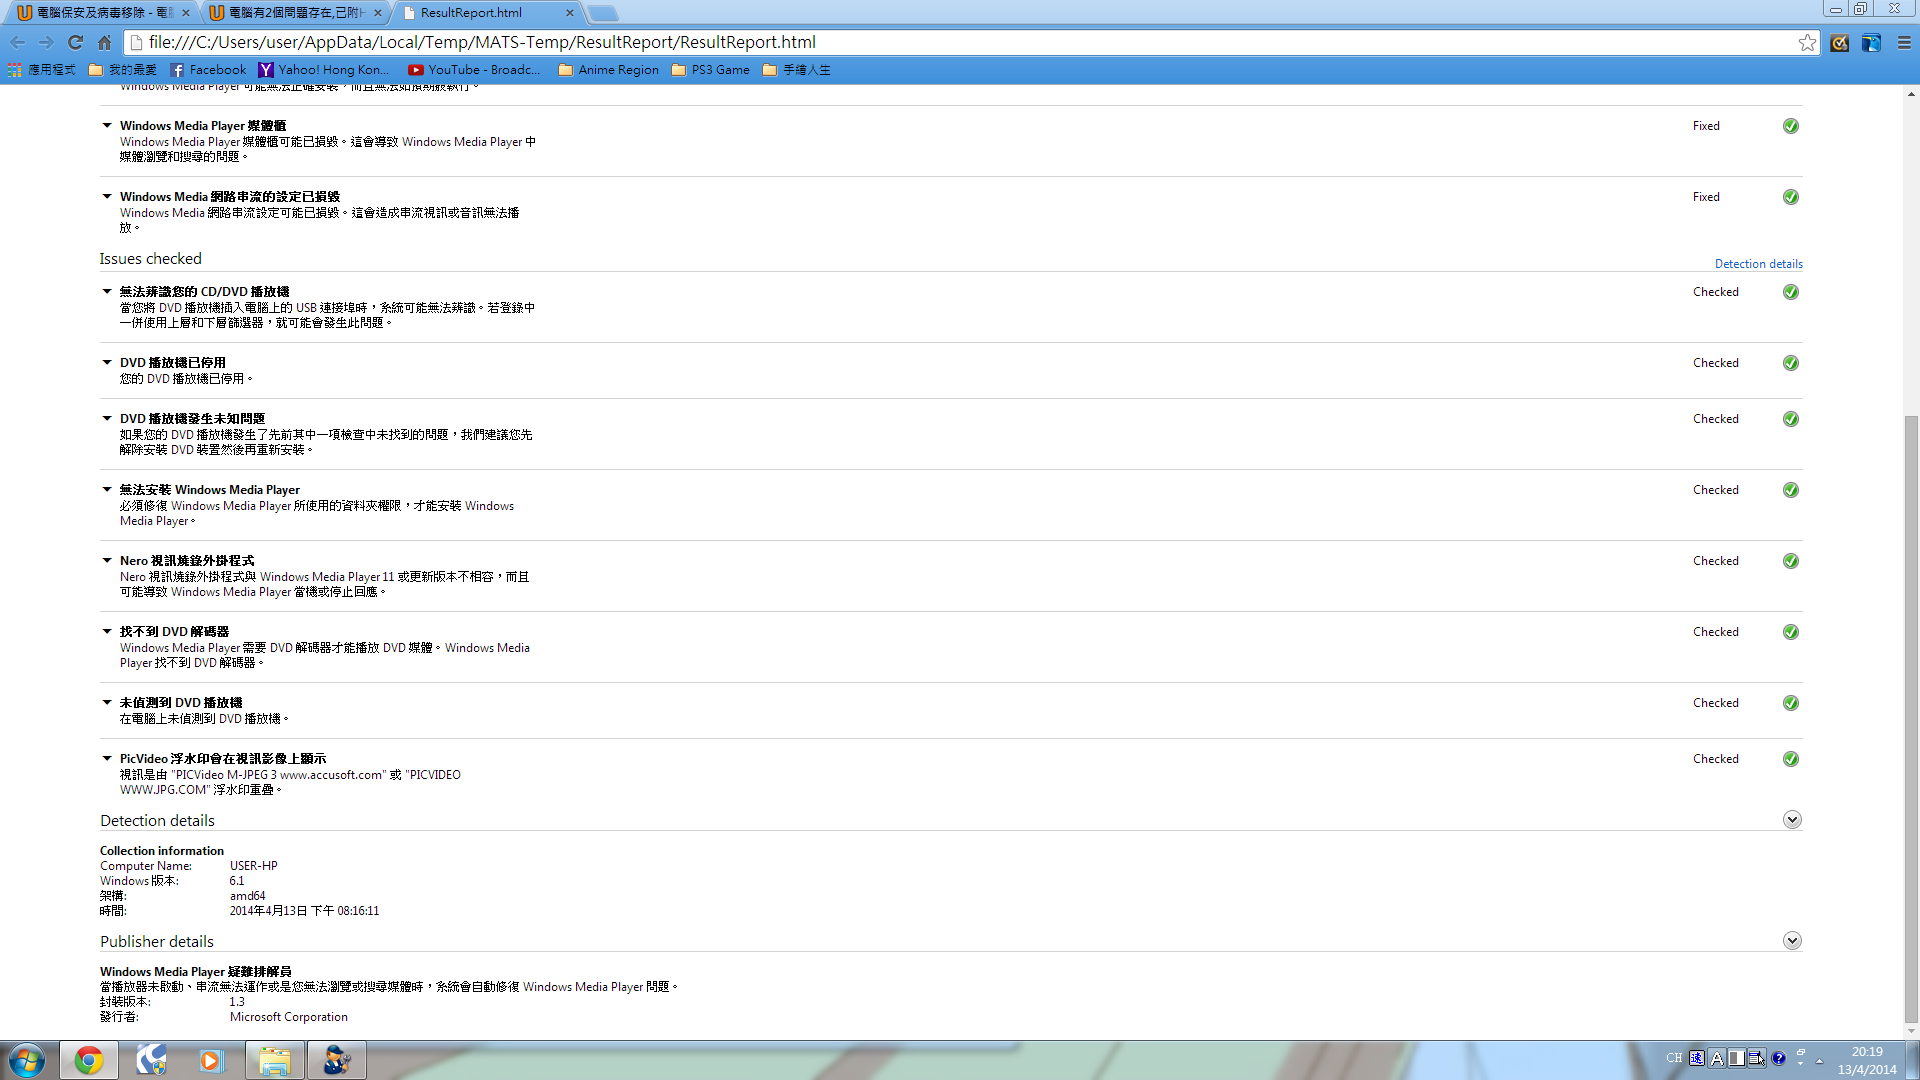This screenshot has height=1080, width=1920.
Task: Click green check for Nero 視訊燒錄 row
Action: tap(1791, 561)
